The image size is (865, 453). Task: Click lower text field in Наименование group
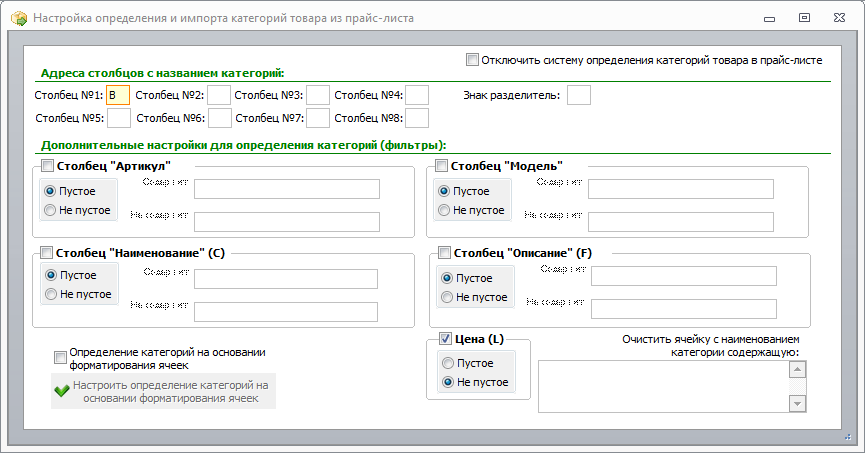(286, 312)
